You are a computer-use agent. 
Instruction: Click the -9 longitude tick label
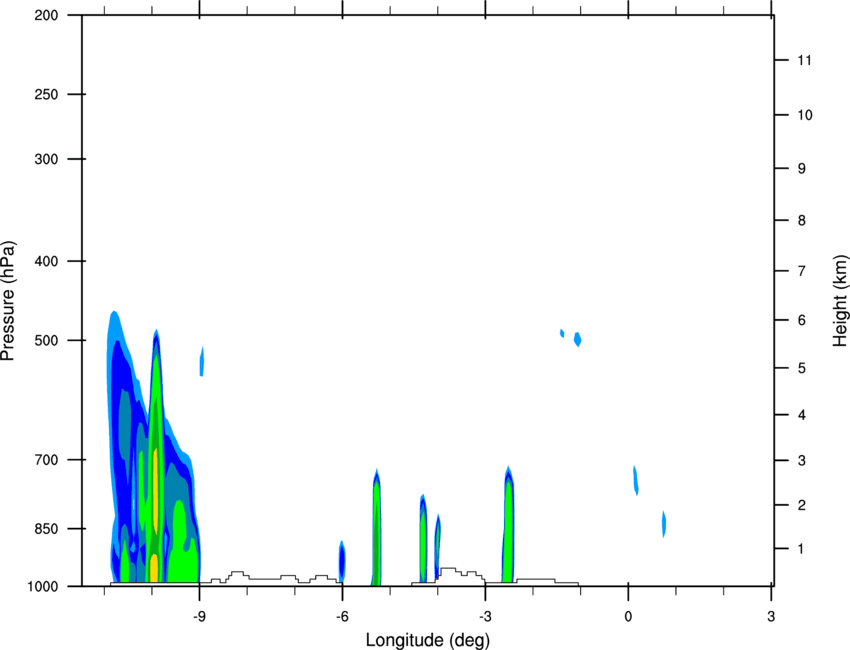(199, 617)
